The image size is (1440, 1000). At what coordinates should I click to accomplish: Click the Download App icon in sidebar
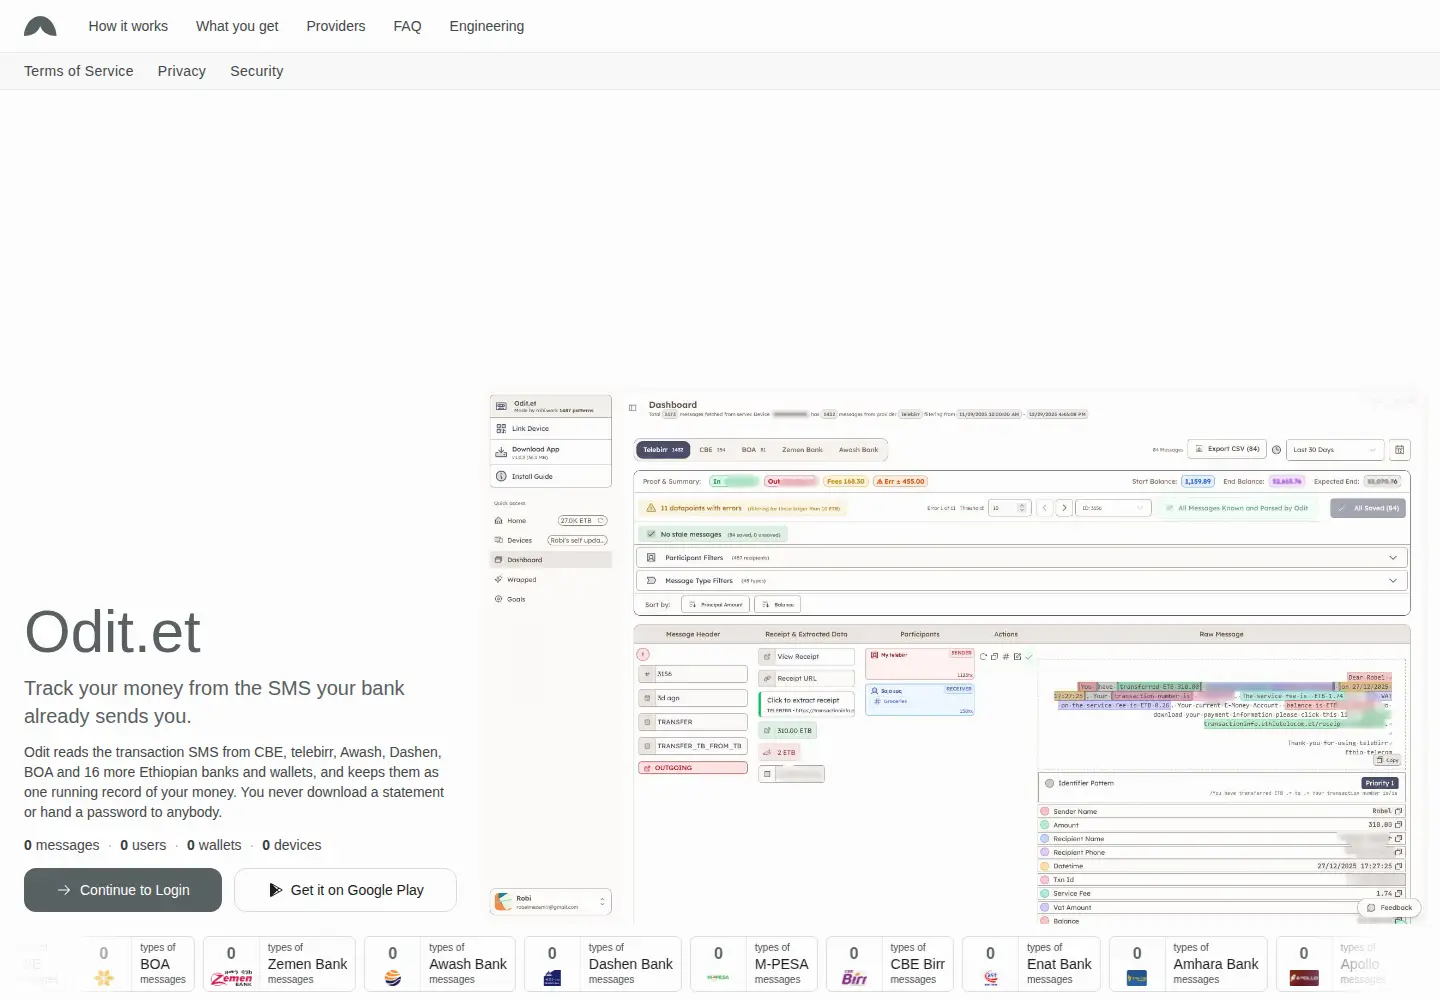(501, 452)
